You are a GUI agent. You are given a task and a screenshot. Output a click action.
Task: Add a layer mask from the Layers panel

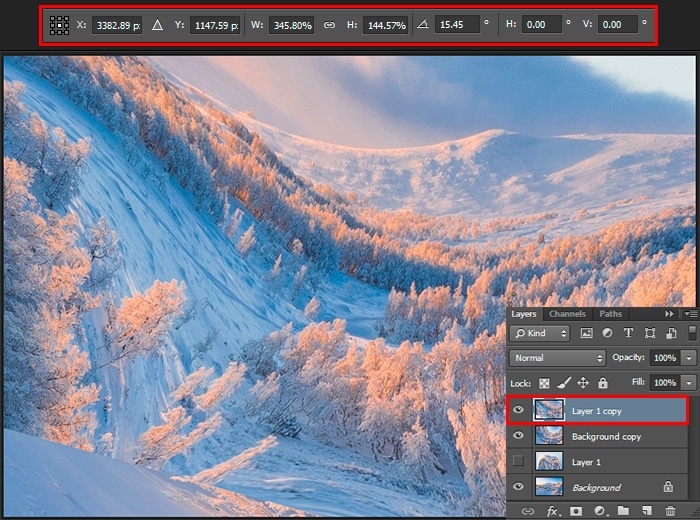(576, 511)
